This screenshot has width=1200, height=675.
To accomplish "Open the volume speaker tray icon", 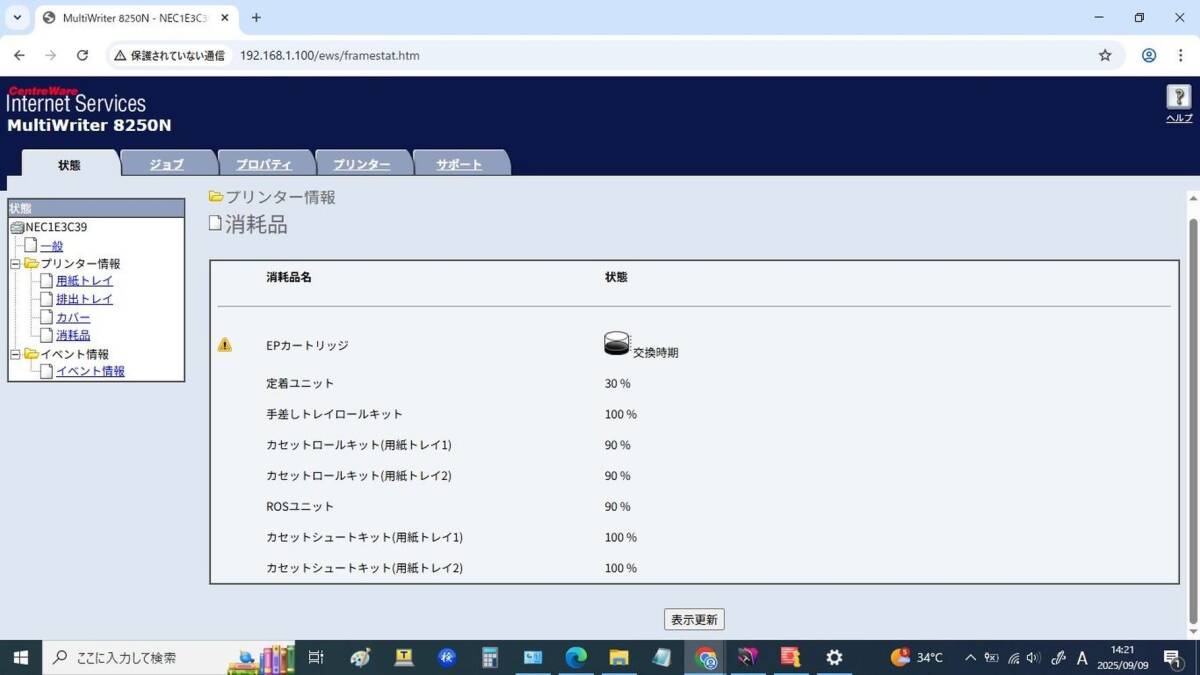I will pyautogui.click(x=1034, y=657).
